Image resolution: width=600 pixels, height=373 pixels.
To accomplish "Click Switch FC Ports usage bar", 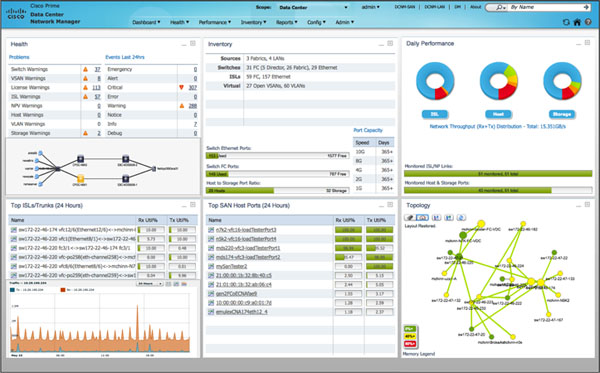I will pyautogui.click(x=277, y=174).
